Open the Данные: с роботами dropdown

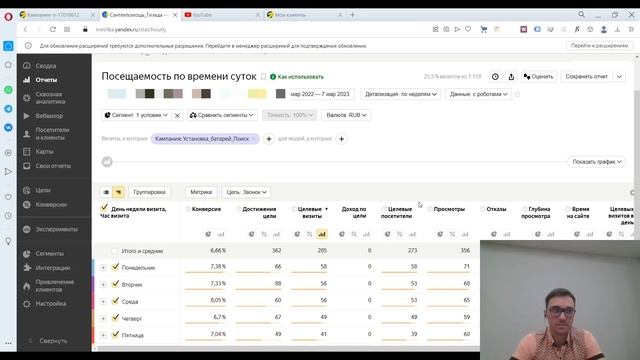pos(478,94)
